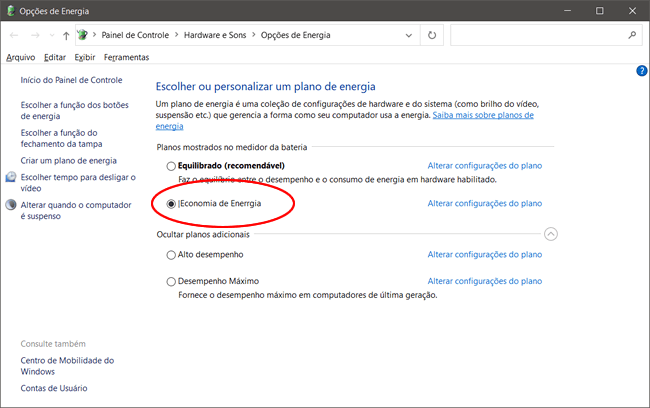Viewport: 650px width, 408px height.
Task: Click the Forward navigation arrow
Action: point(35,34)
